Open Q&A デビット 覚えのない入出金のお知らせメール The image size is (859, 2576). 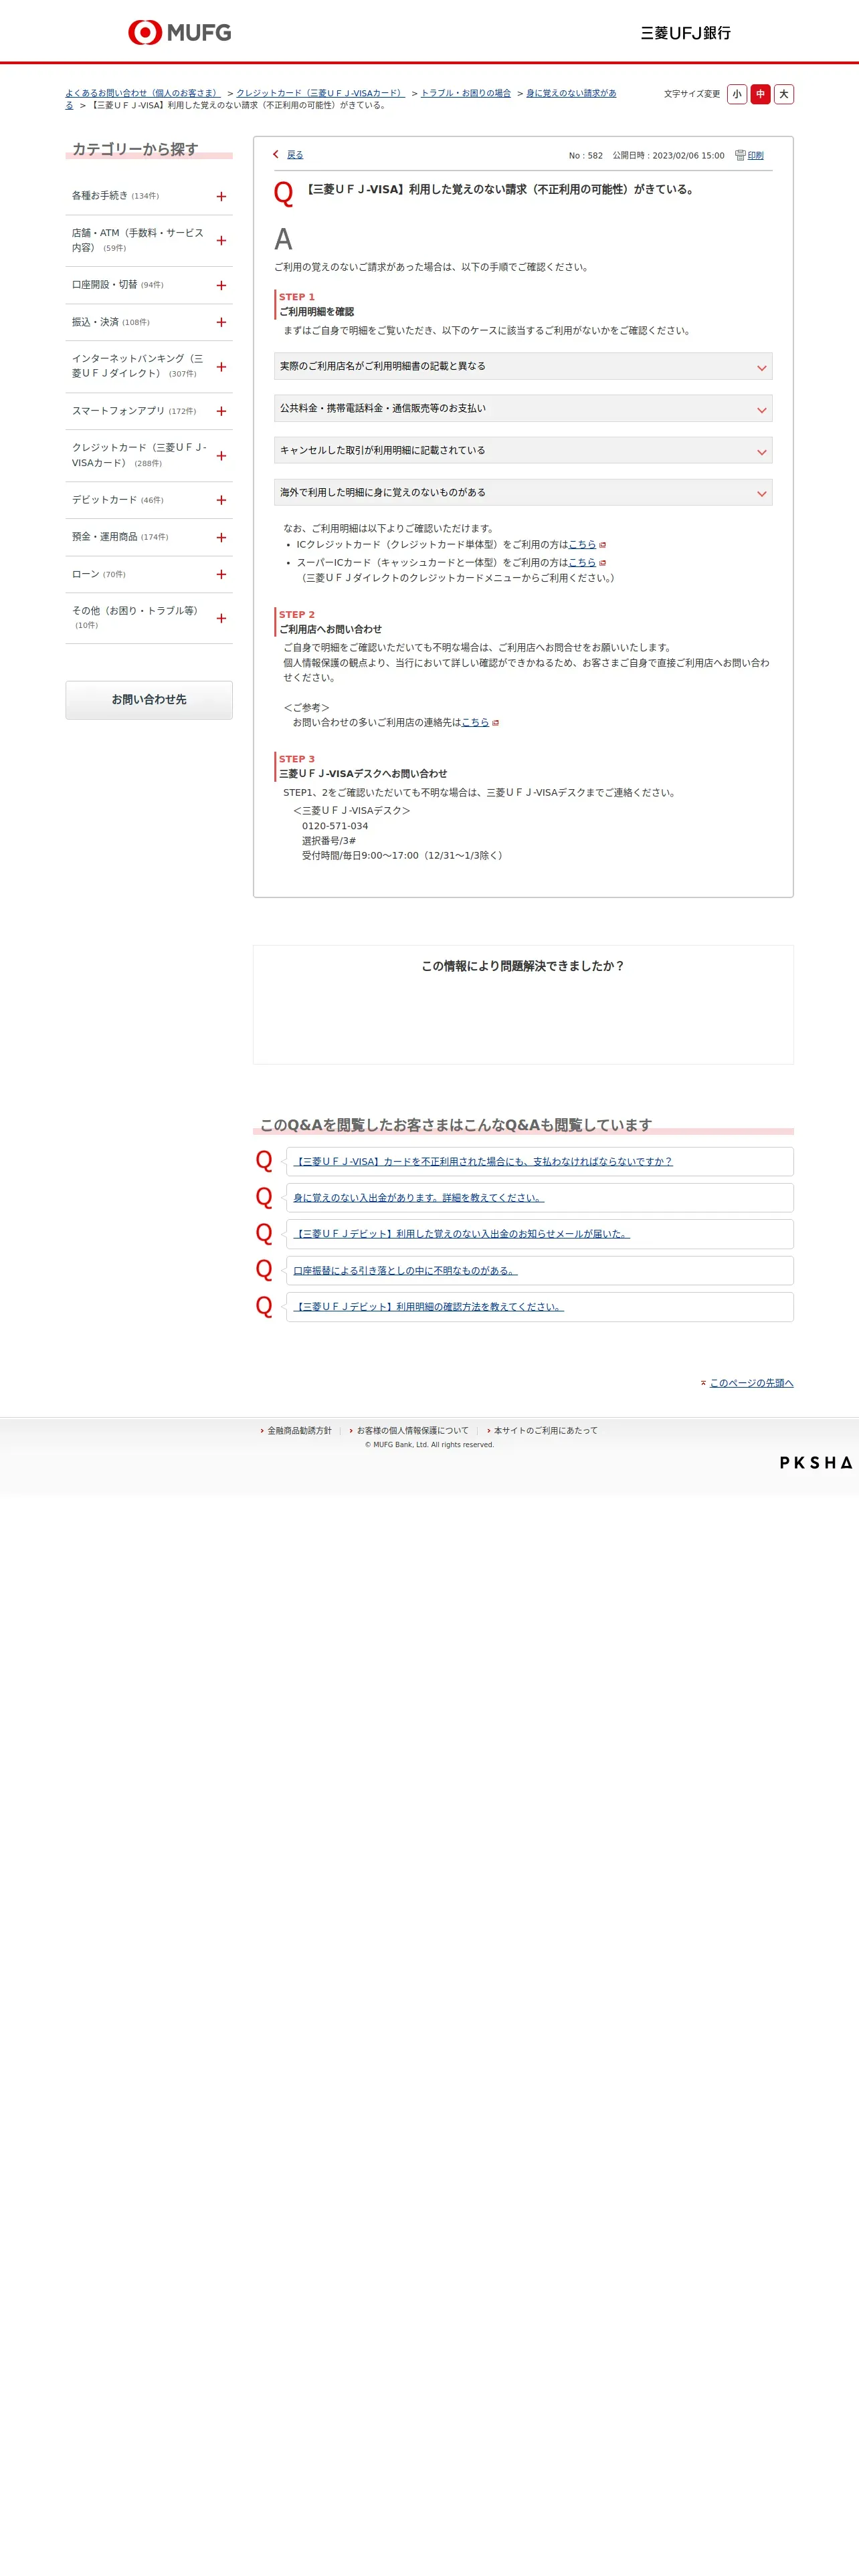tap(461, 1234)
